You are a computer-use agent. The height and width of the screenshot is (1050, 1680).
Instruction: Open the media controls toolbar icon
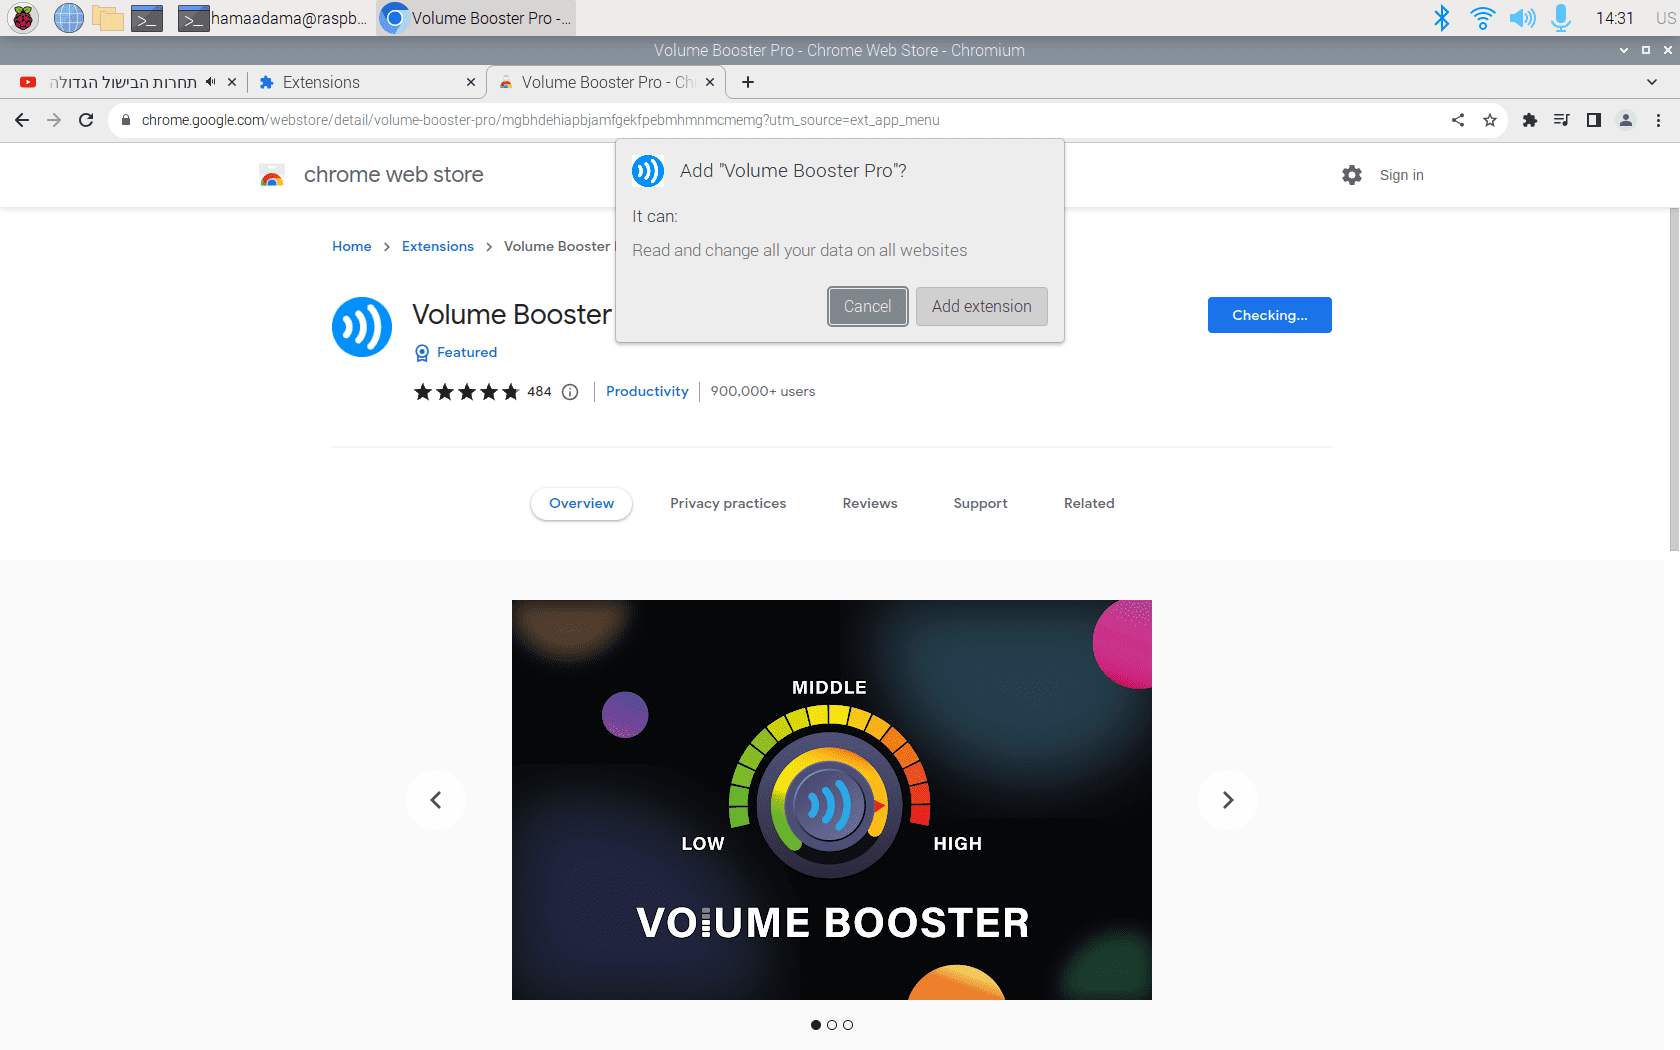[x=1561, y=120]
